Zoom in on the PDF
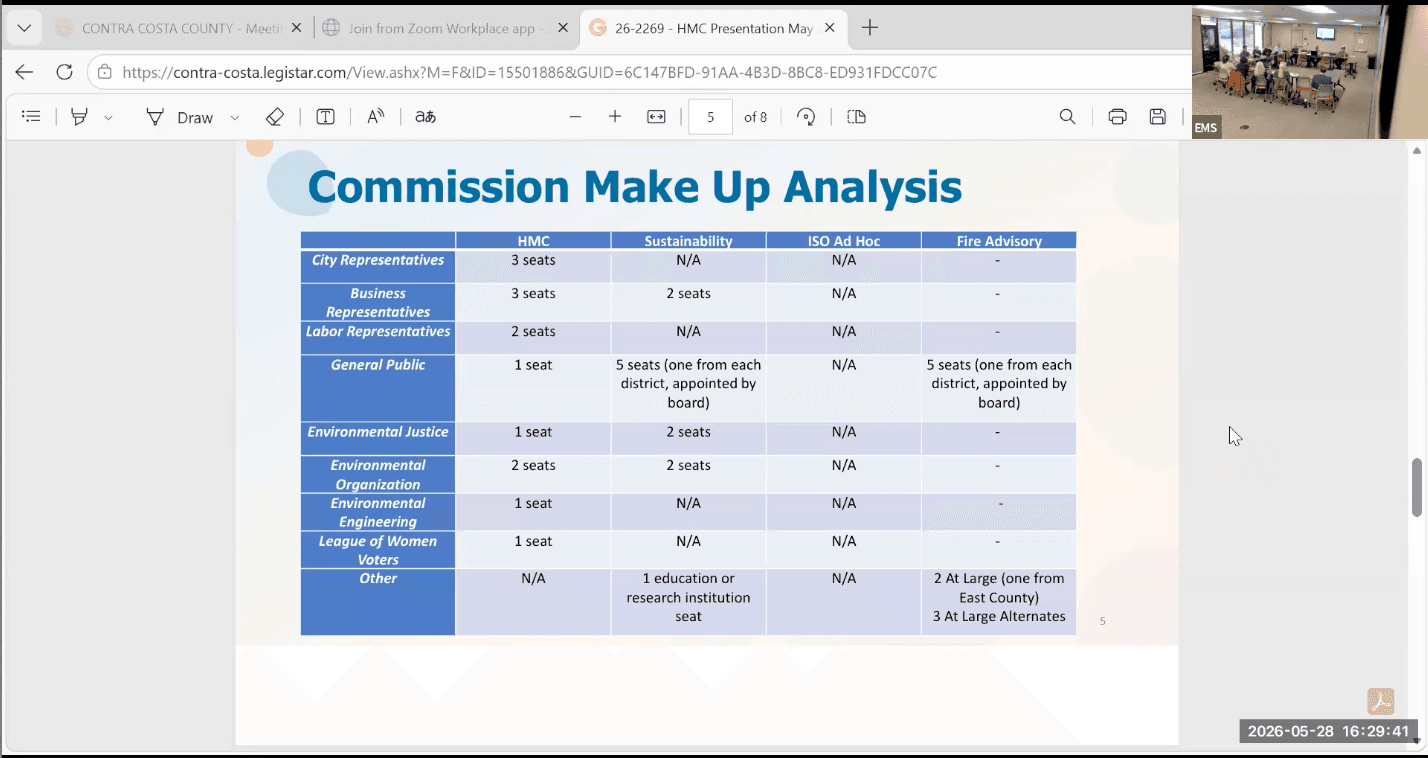The image size is (1428, 758). coord(615,117)
